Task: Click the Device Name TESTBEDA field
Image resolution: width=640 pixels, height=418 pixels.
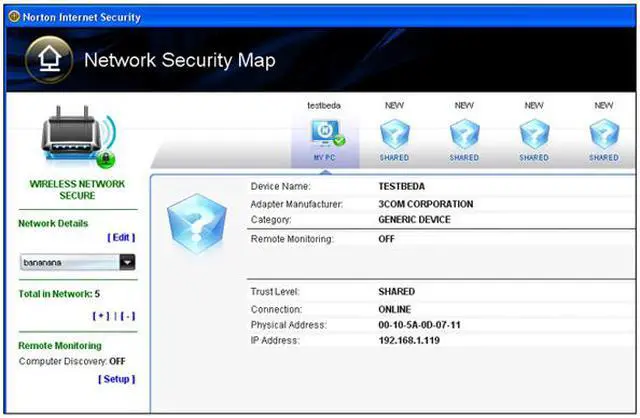Action: [401, 187]
